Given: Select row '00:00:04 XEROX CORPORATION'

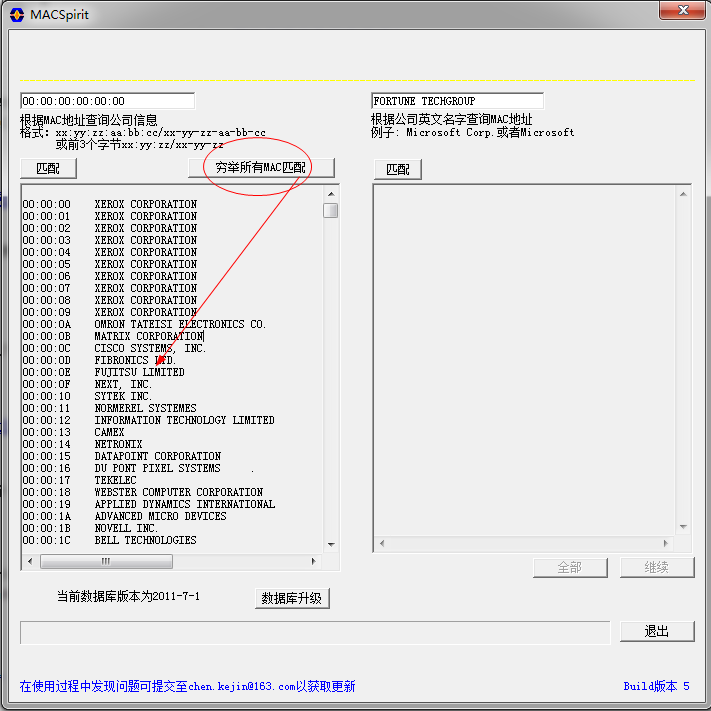Looking at the screenshot, I should [x=110, y=253].
